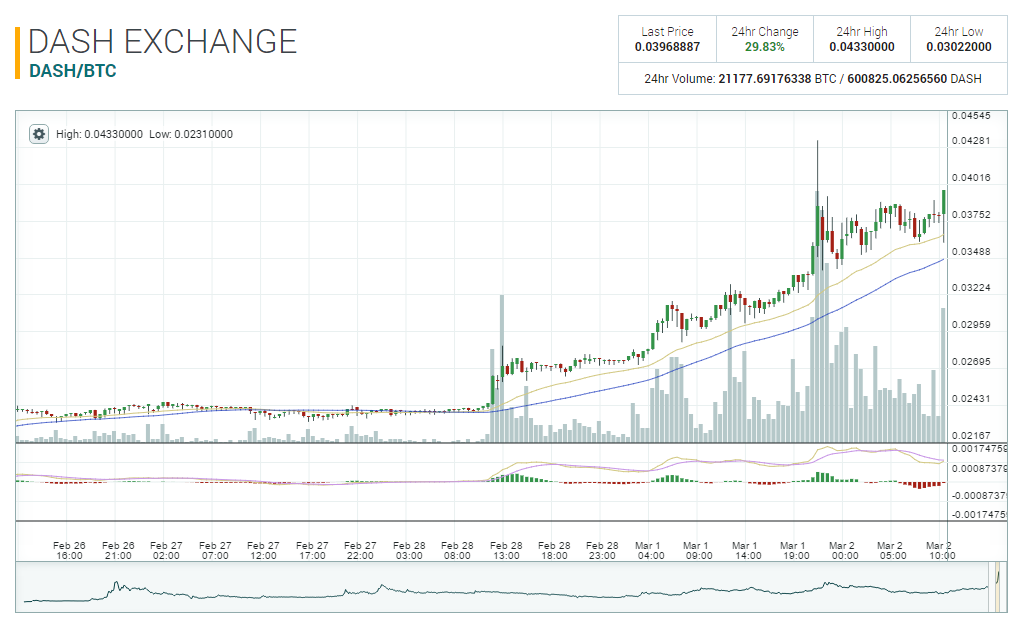This screenshot has height=619, width=1017.
Task: Click the Mar 2 10:00 time axis label
Action: click(x=939, y=550)
